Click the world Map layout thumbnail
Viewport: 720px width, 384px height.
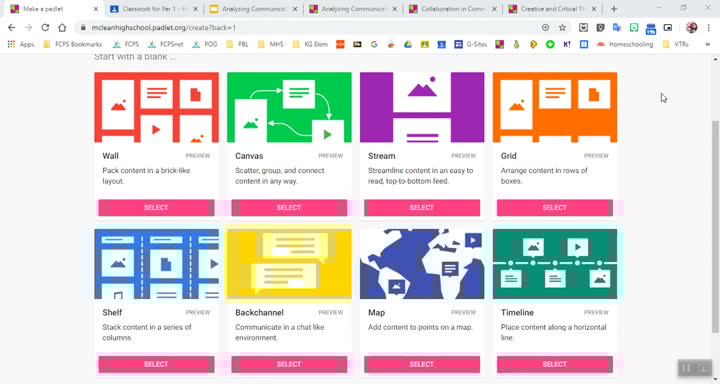click(x=422, y=264)
